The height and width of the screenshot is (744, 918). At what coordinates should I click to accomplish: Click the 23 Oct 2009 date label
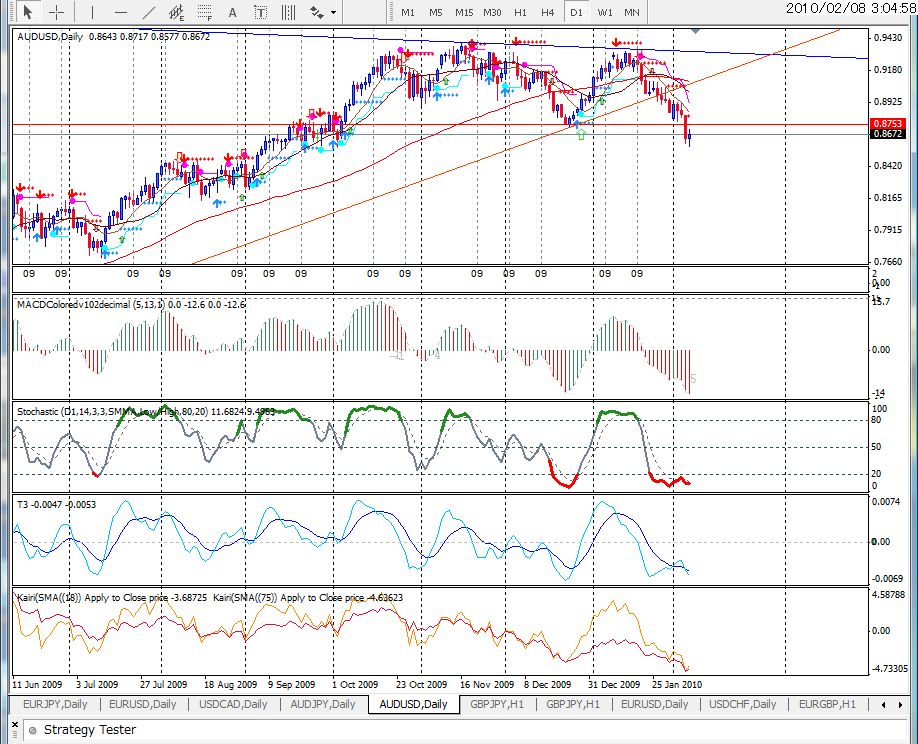tap(422, 684)
